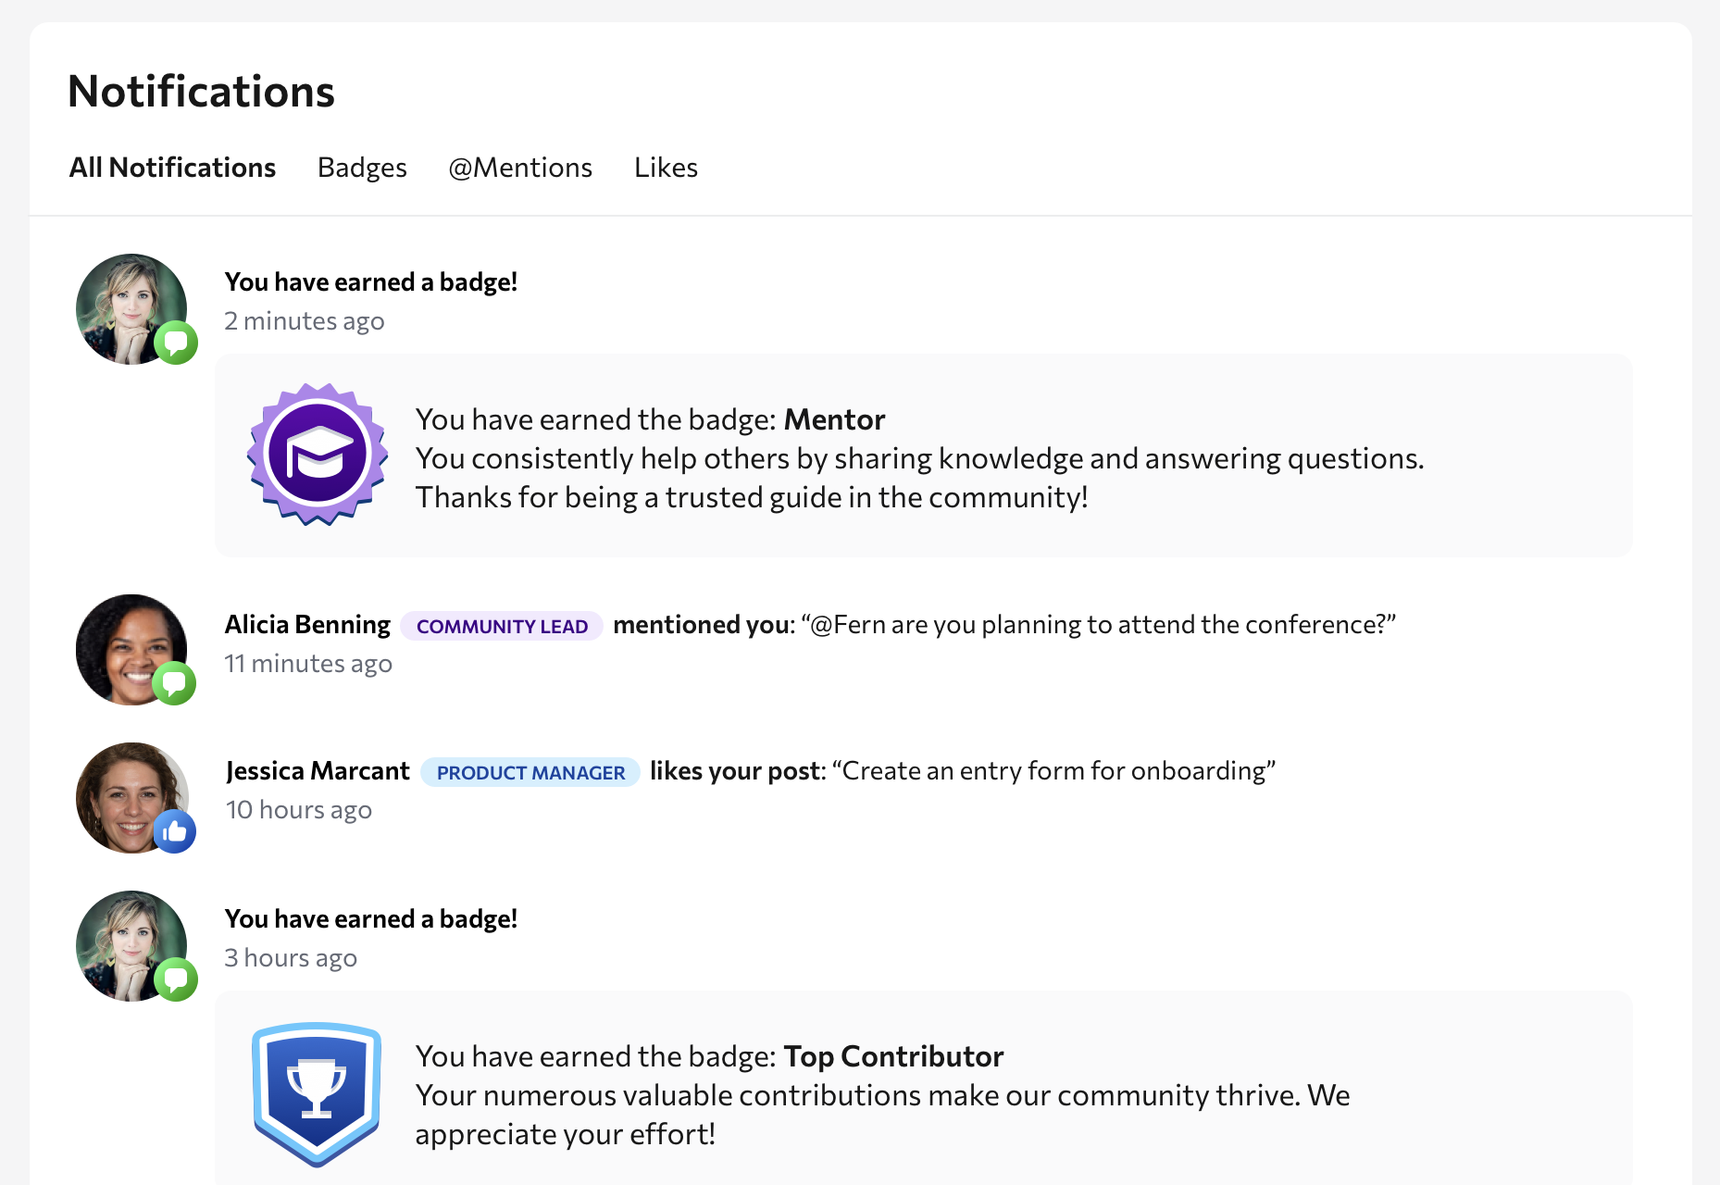This screenshot has width=1720, height=1185.
Task: Click the Jessica Marcant name link
Action: click(317, 771)
